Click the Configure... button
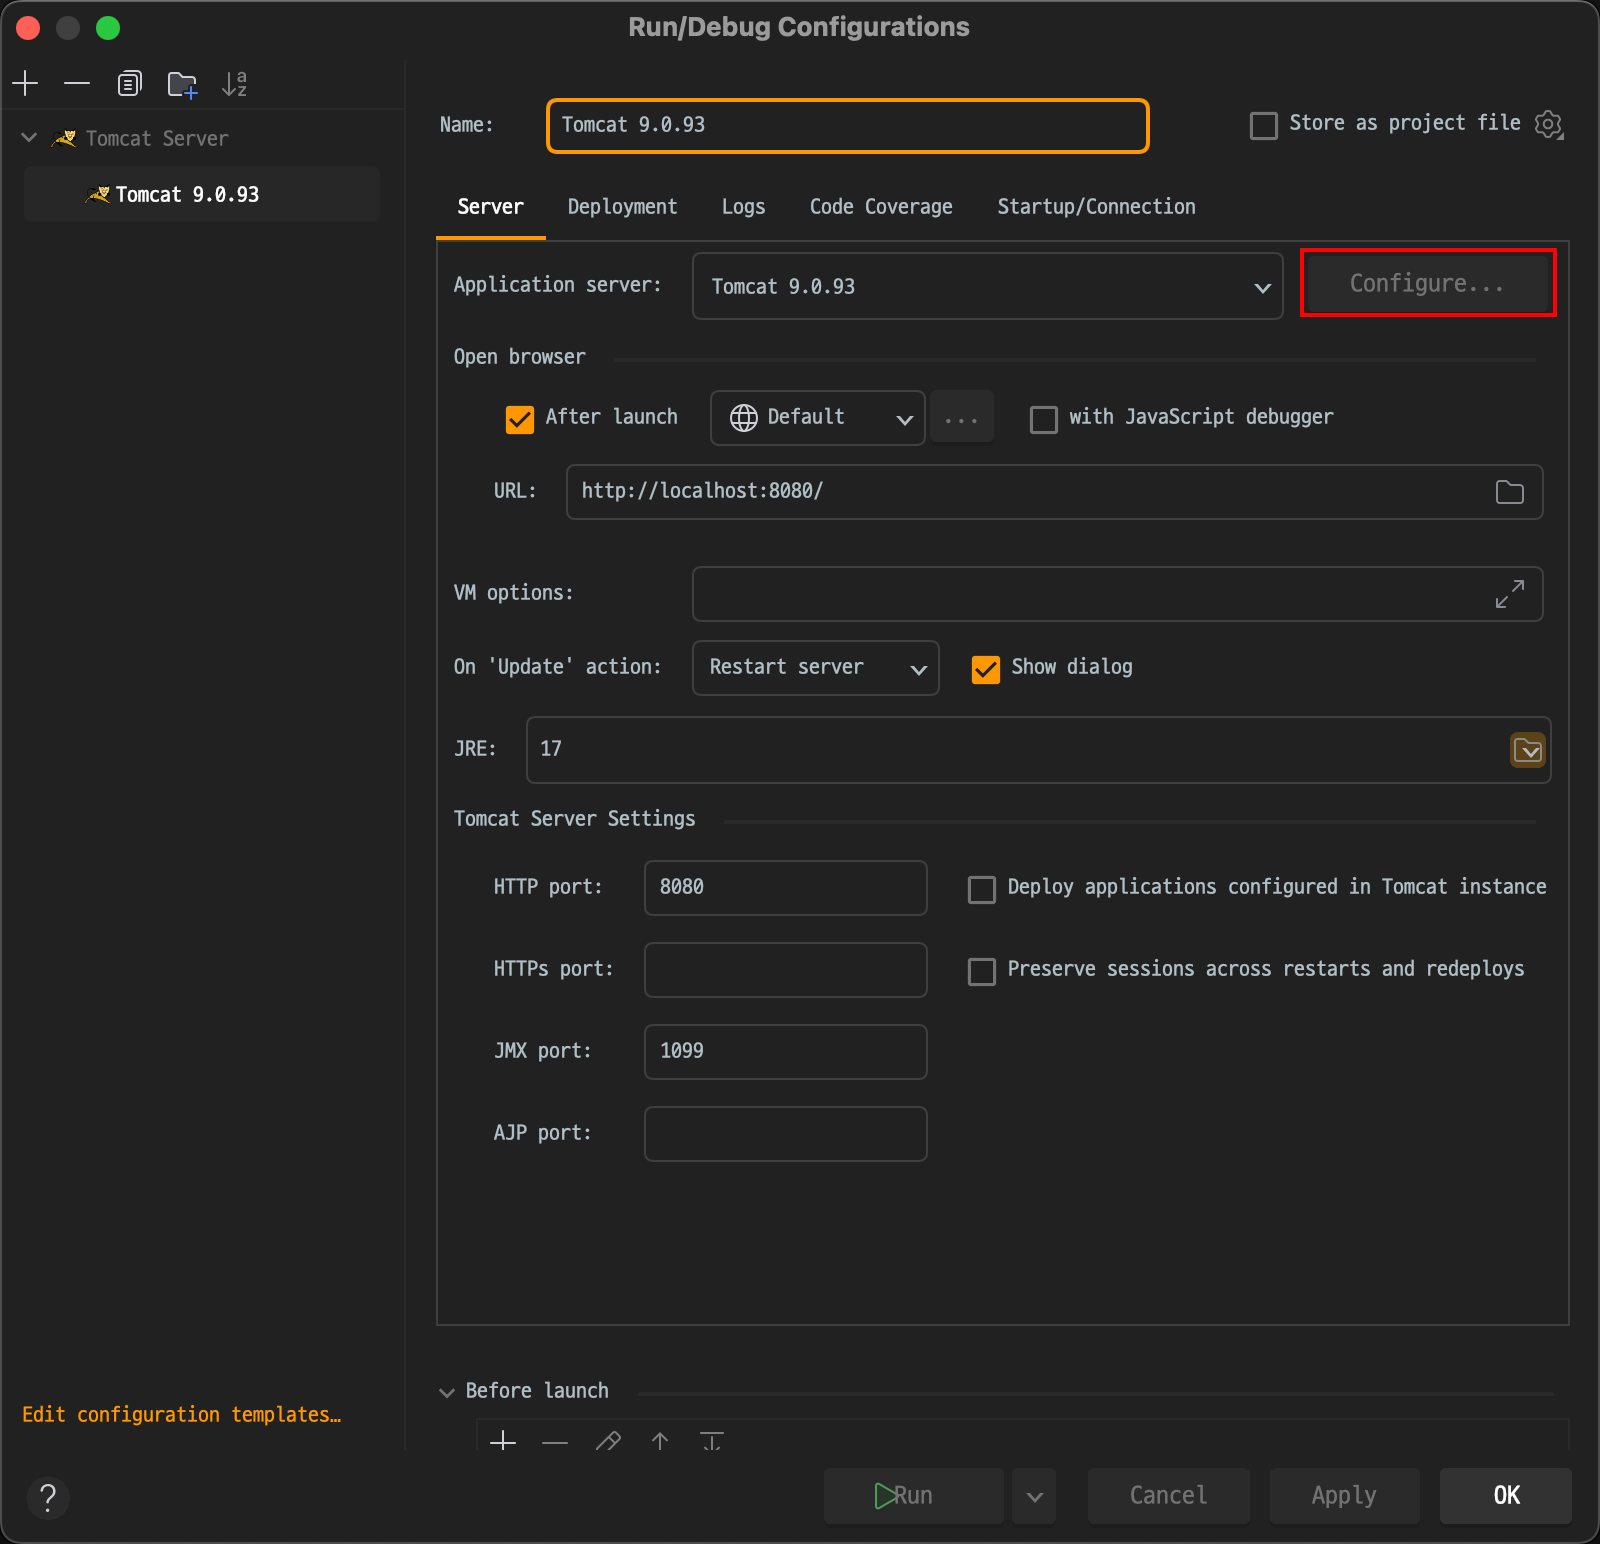The image size is (1600, 1544). [x=1427, y=283]
